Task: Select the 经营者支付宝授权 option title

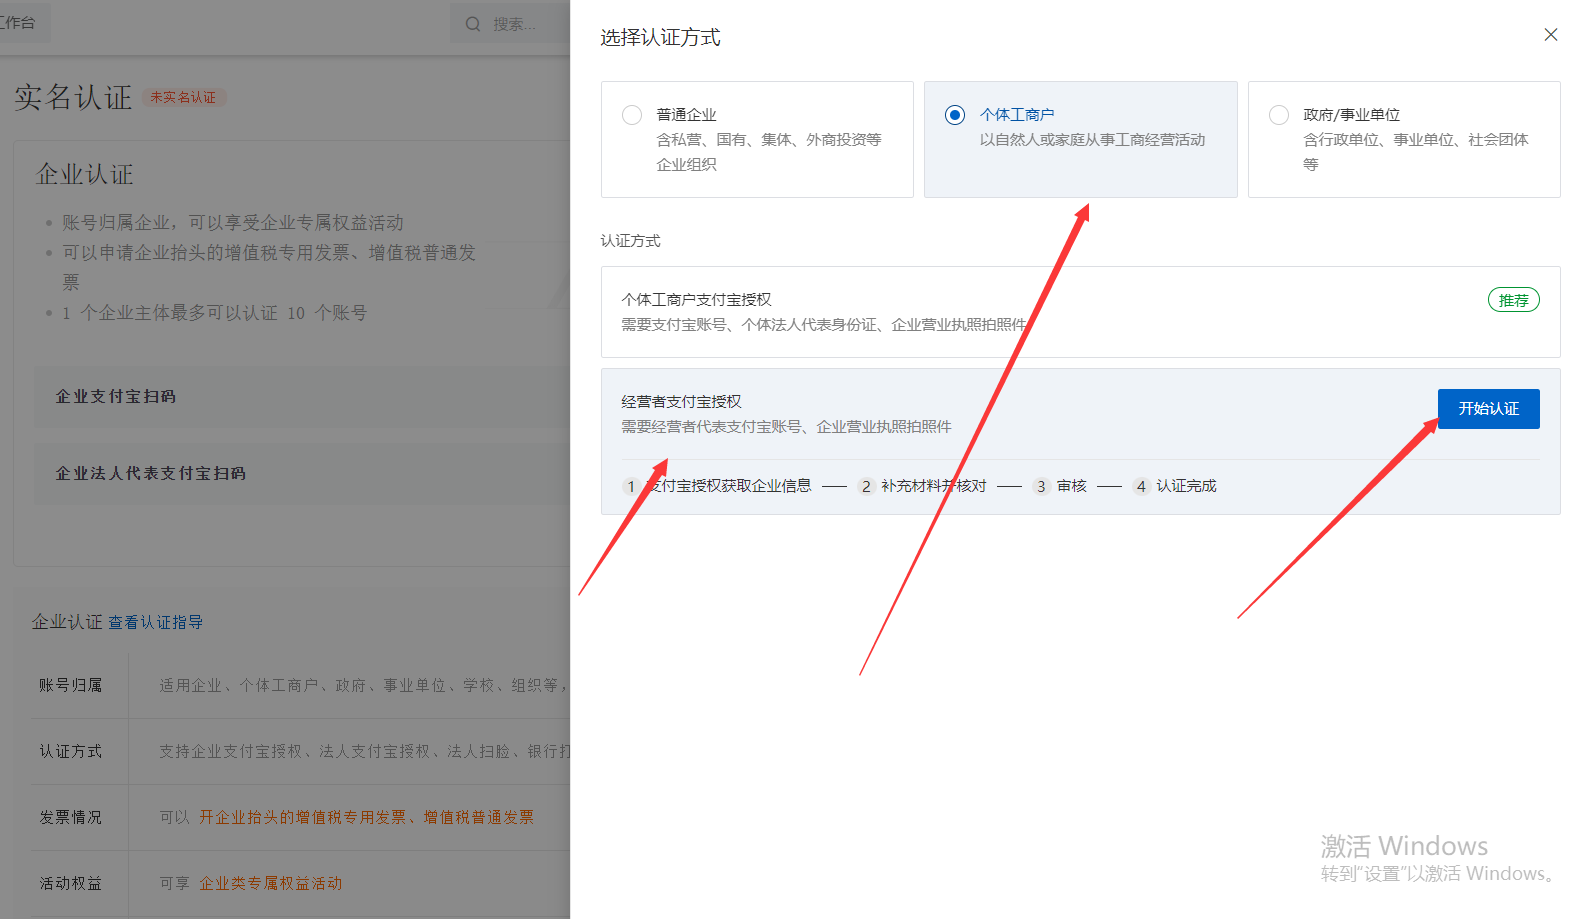Action: point(681,402)
